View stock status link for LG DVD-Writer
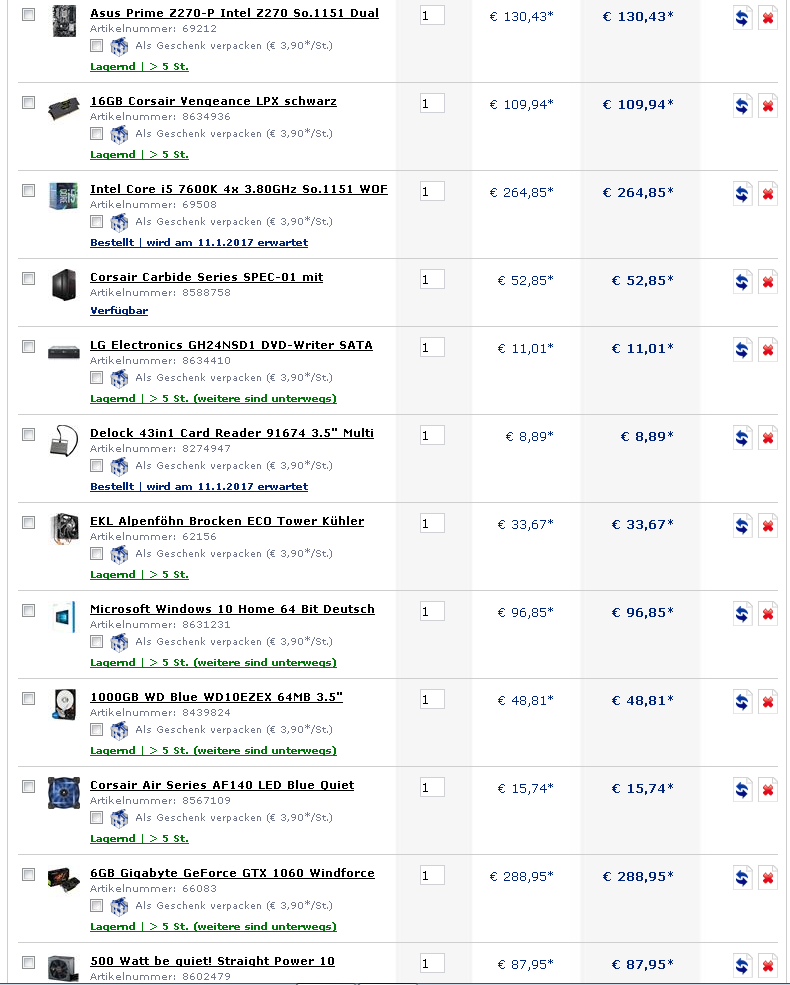790x985 pixels. coord(214,398)
